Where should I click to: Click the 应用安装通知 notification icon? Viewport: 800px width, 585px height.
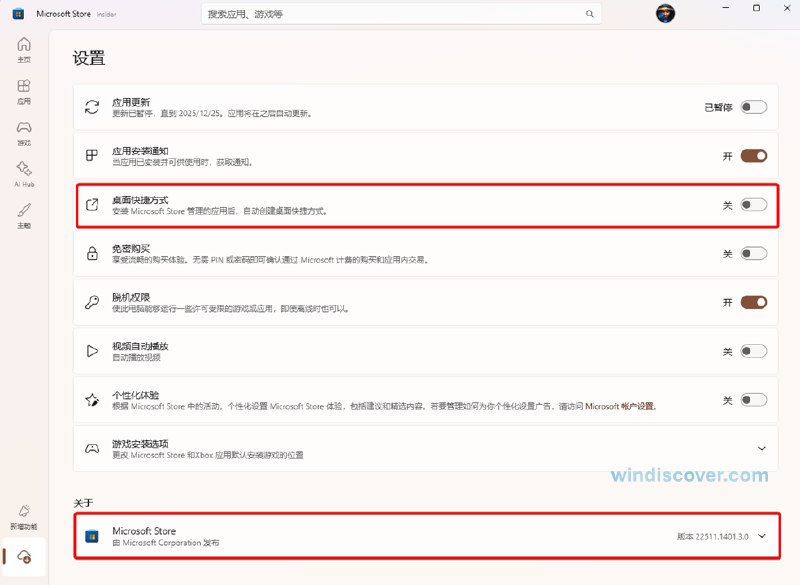(x=92, y=156)
